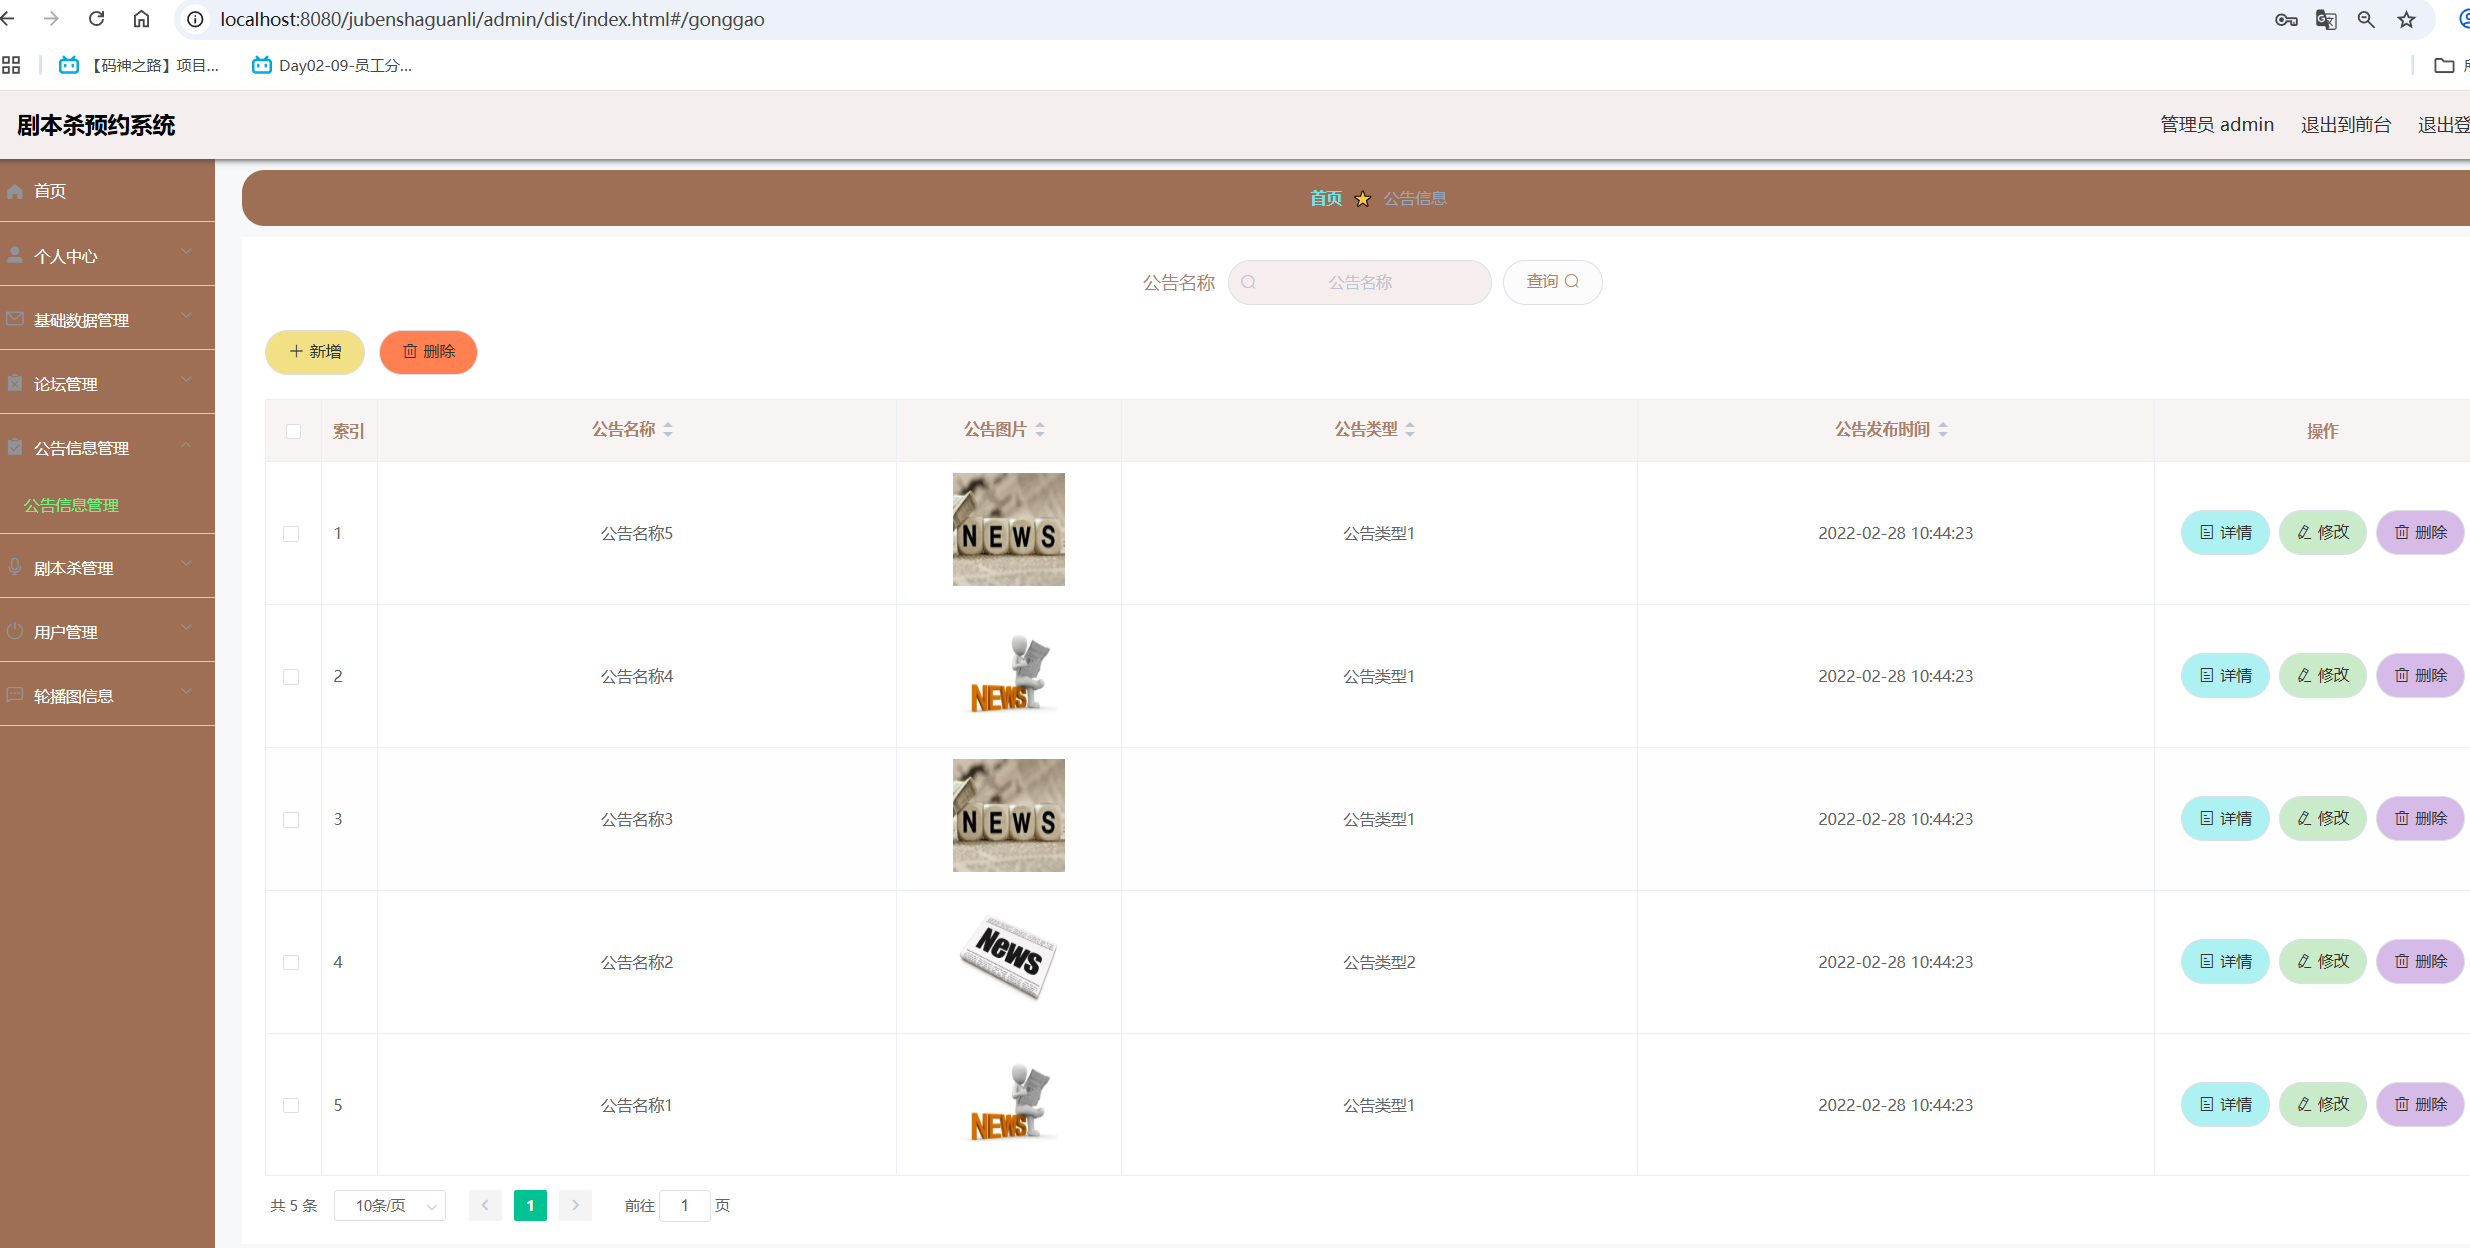Viewport: 2470px width, 1248px height.
Task: Toggle the select-all checkbox in table header
Action: point(293,431)
